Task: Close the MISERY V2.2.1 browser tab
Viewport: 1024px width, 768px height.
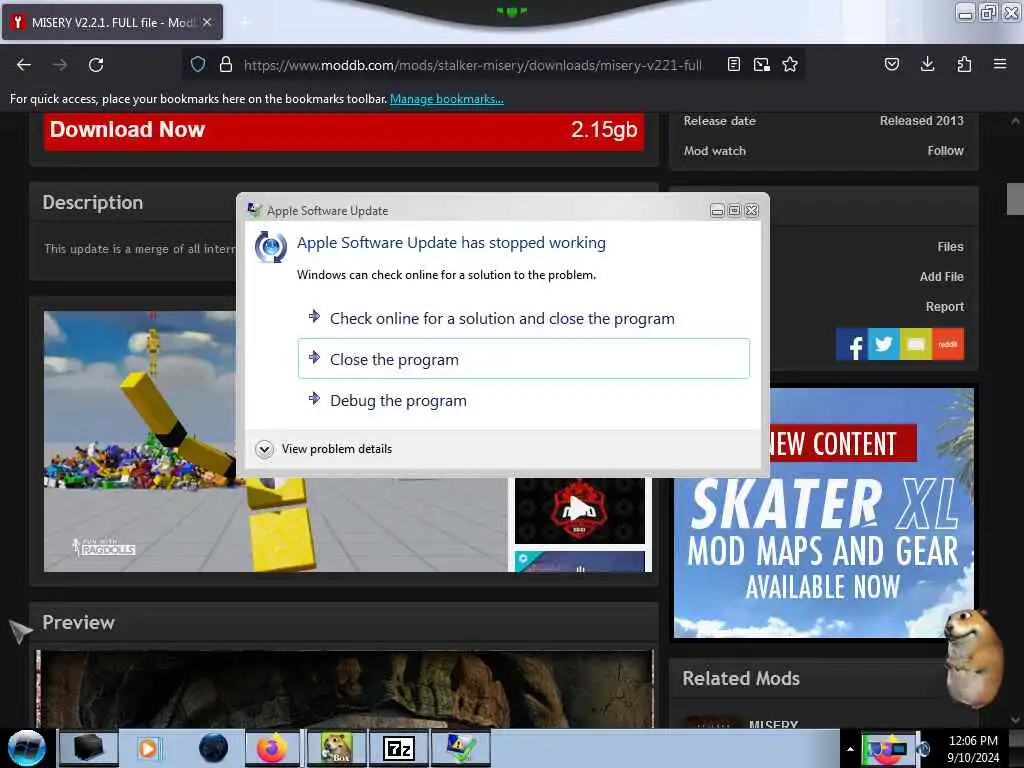Action: [x=207, y=22]
